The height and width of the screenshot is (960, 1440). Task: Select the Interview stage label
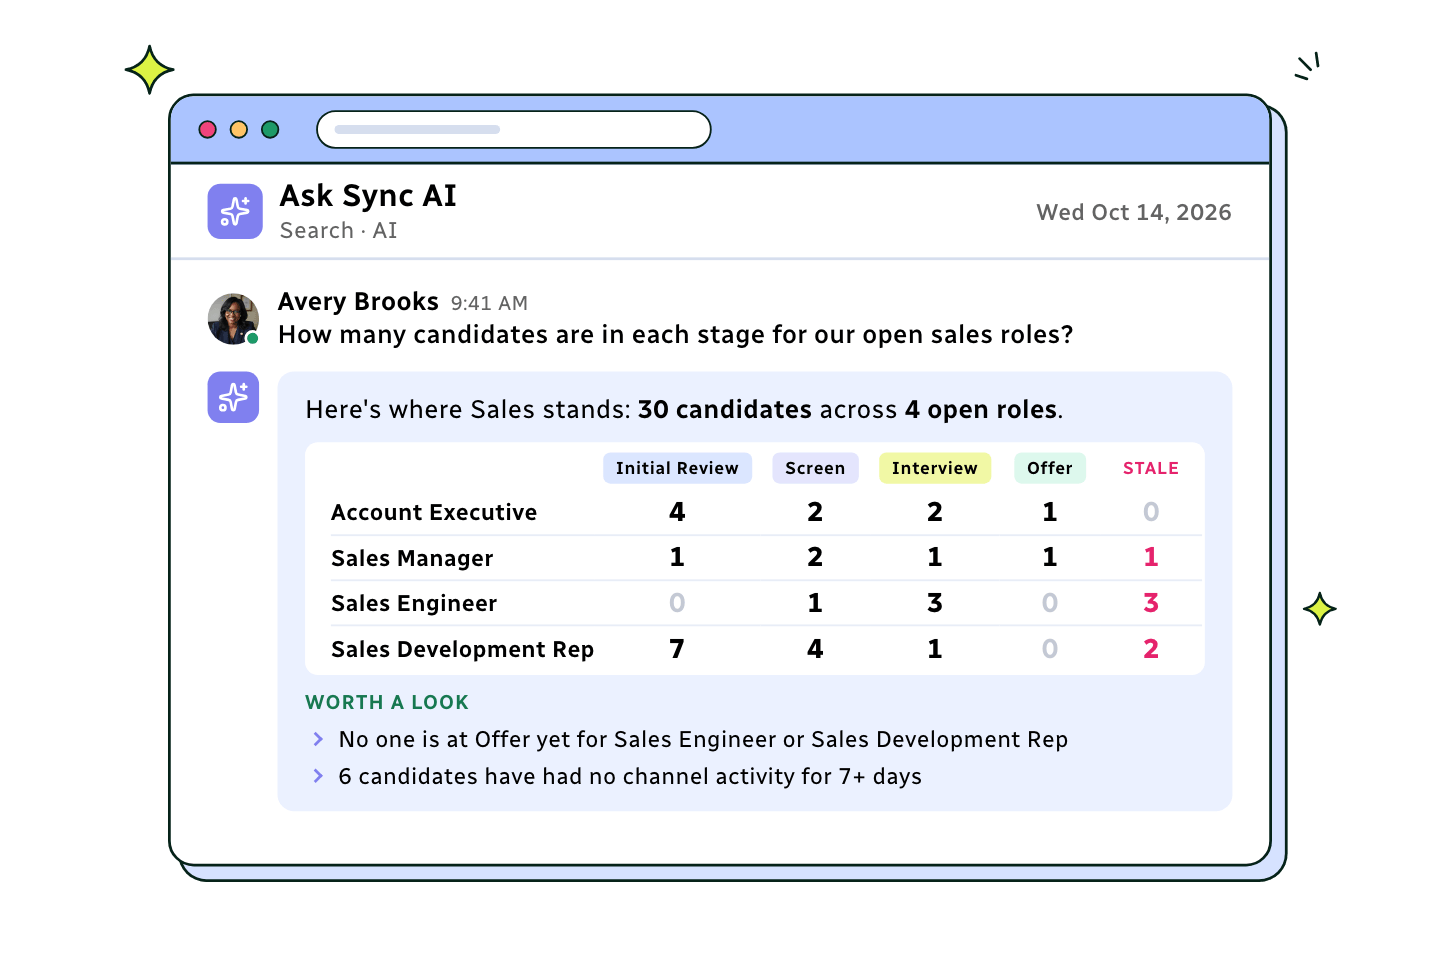(x=935, y=468)
